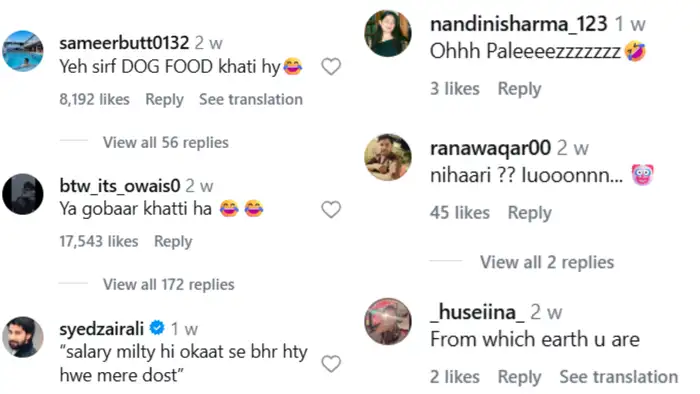View 45 likes on ranawaqar00's comment
Screen dimensions: 700x394
point(459,213)
